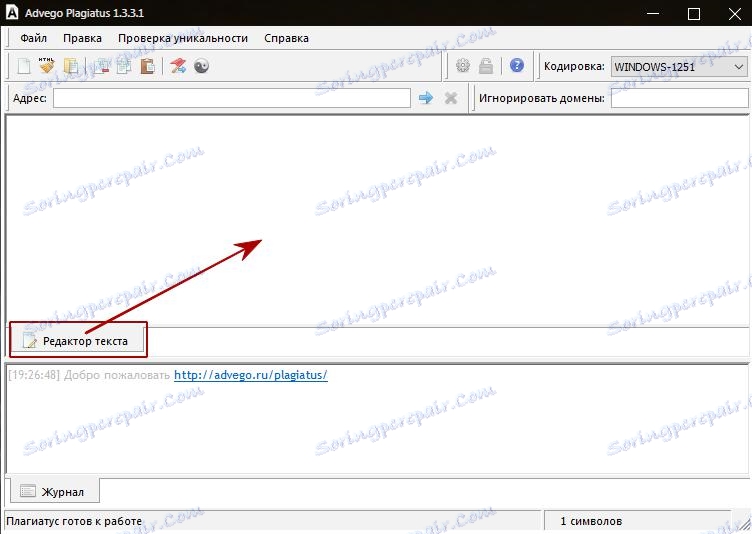The width and height of the screenshot is (752, 534).
Task: Click the Добро пожаловать log text
Action: 117,375
